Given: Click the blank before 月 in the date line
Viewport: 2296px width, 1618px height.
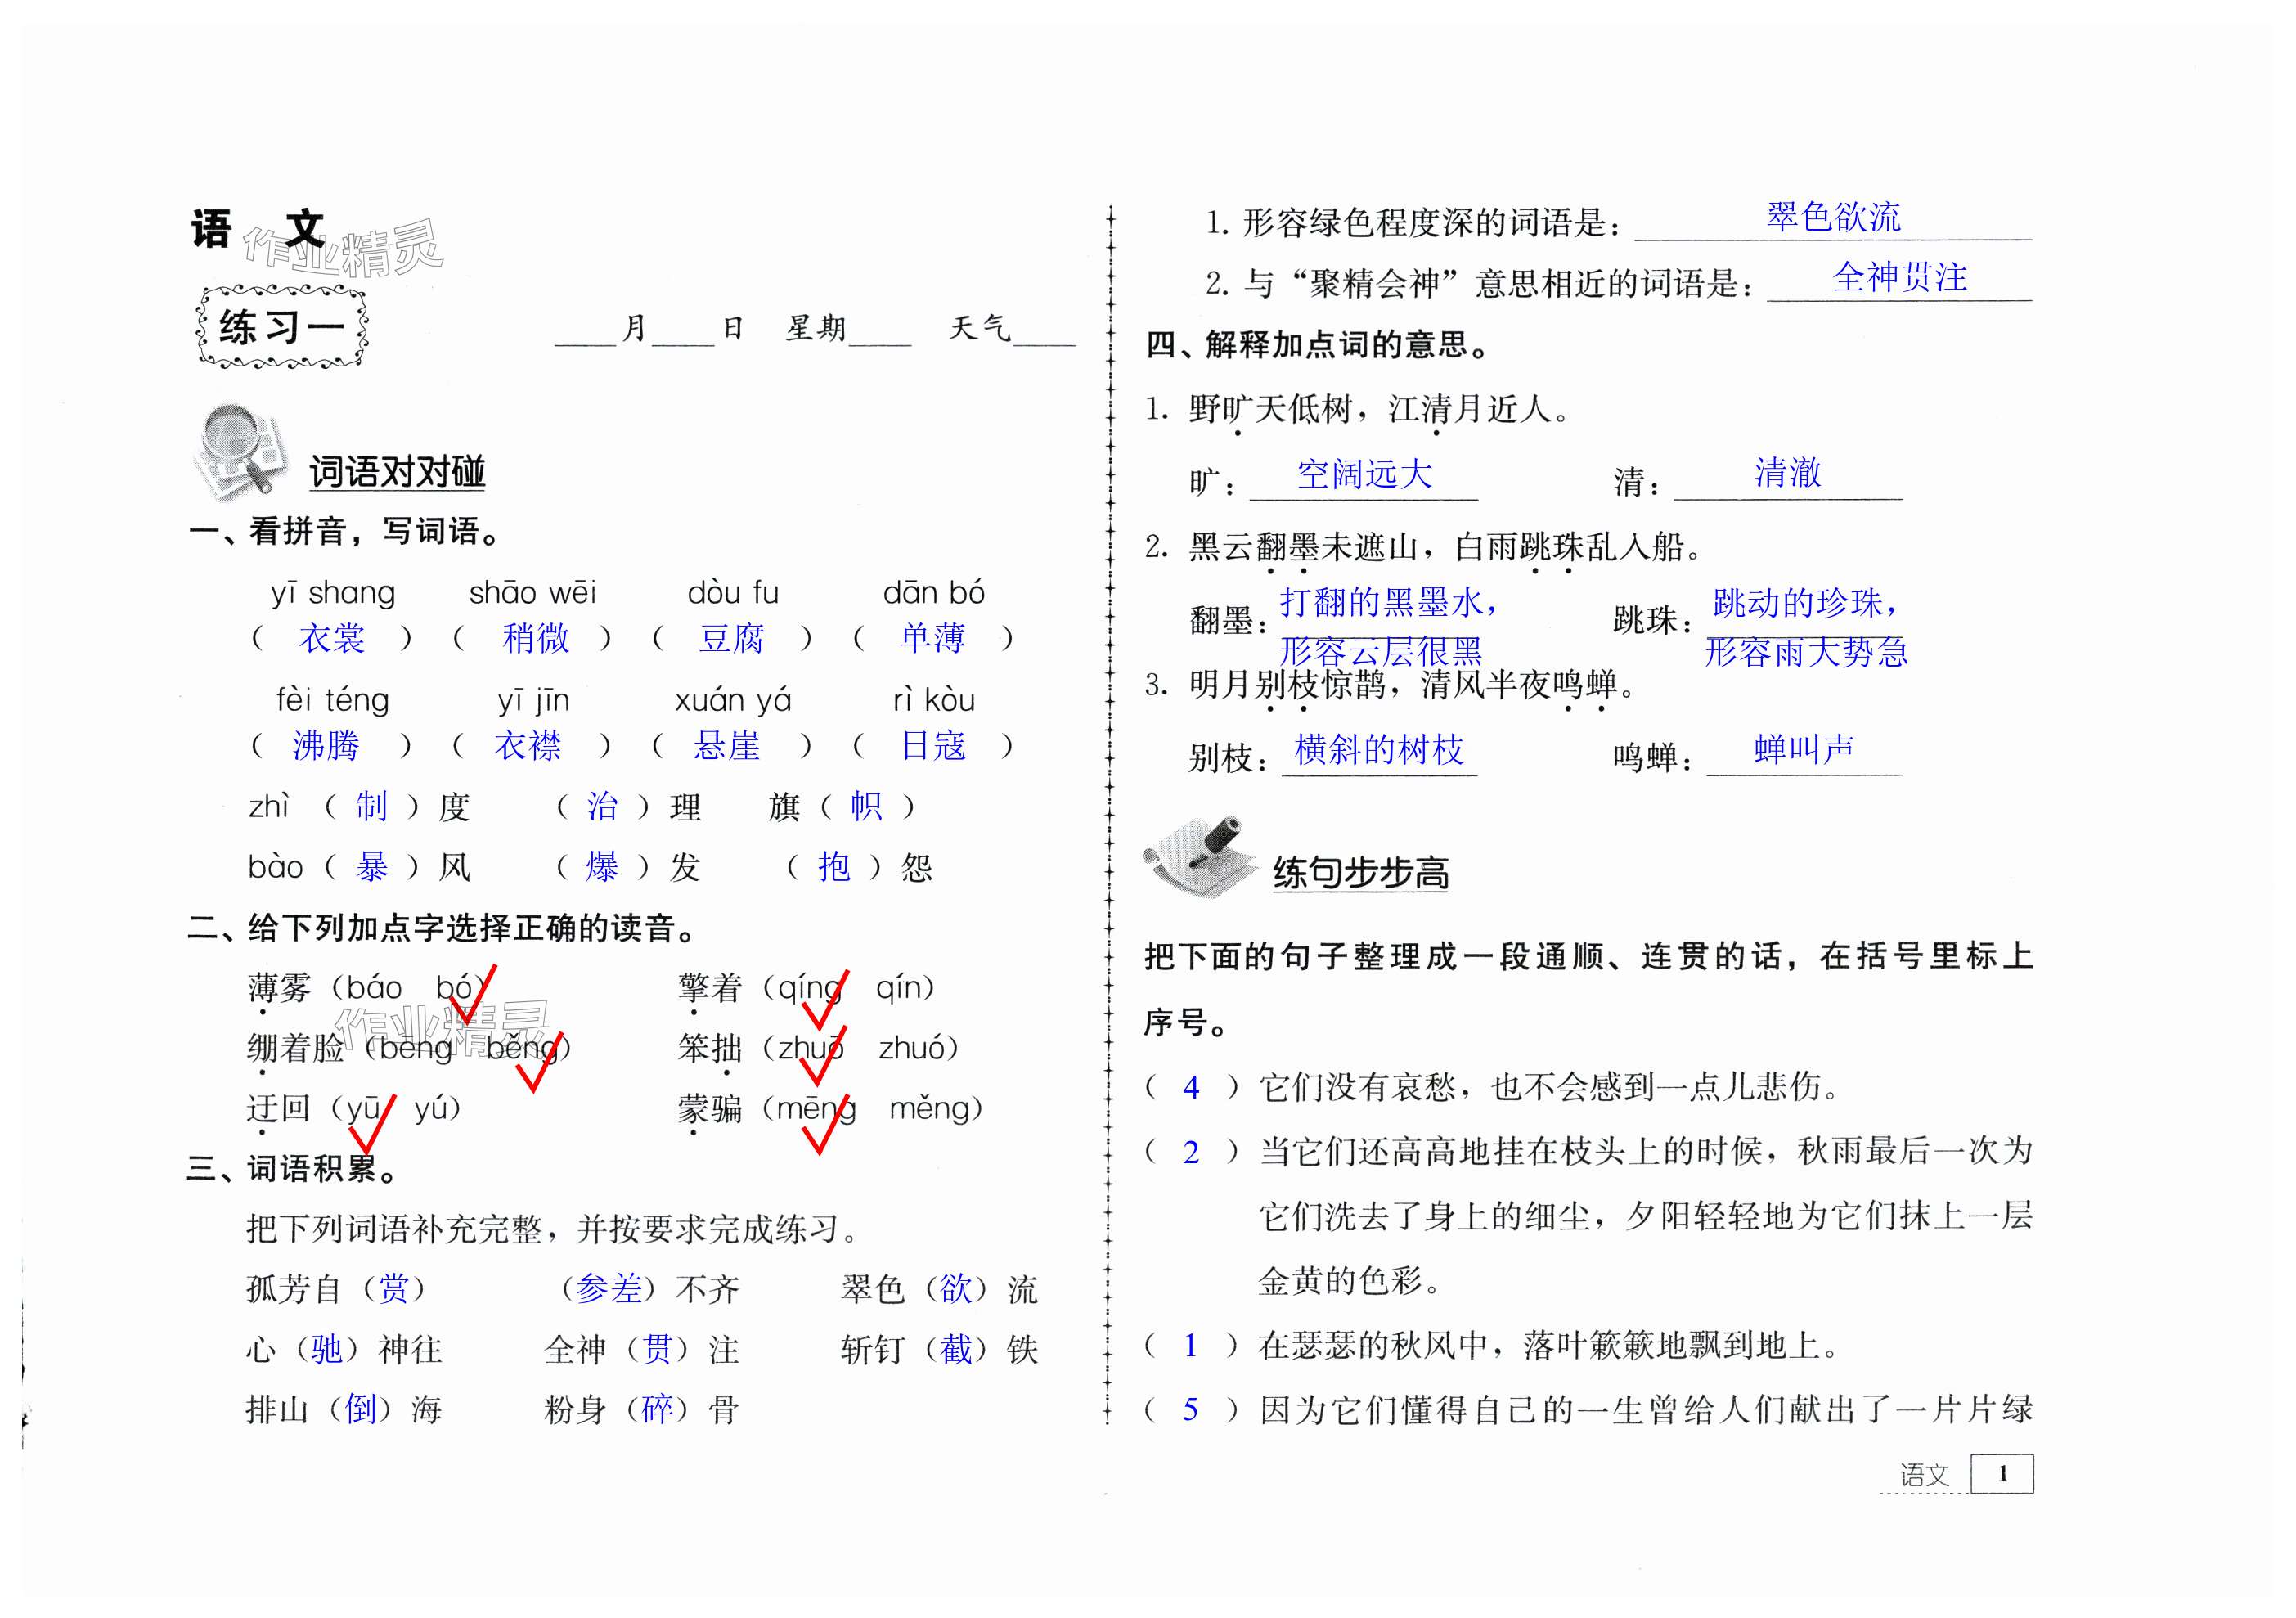Looking at the screenshot, I should tap(586, 330).
